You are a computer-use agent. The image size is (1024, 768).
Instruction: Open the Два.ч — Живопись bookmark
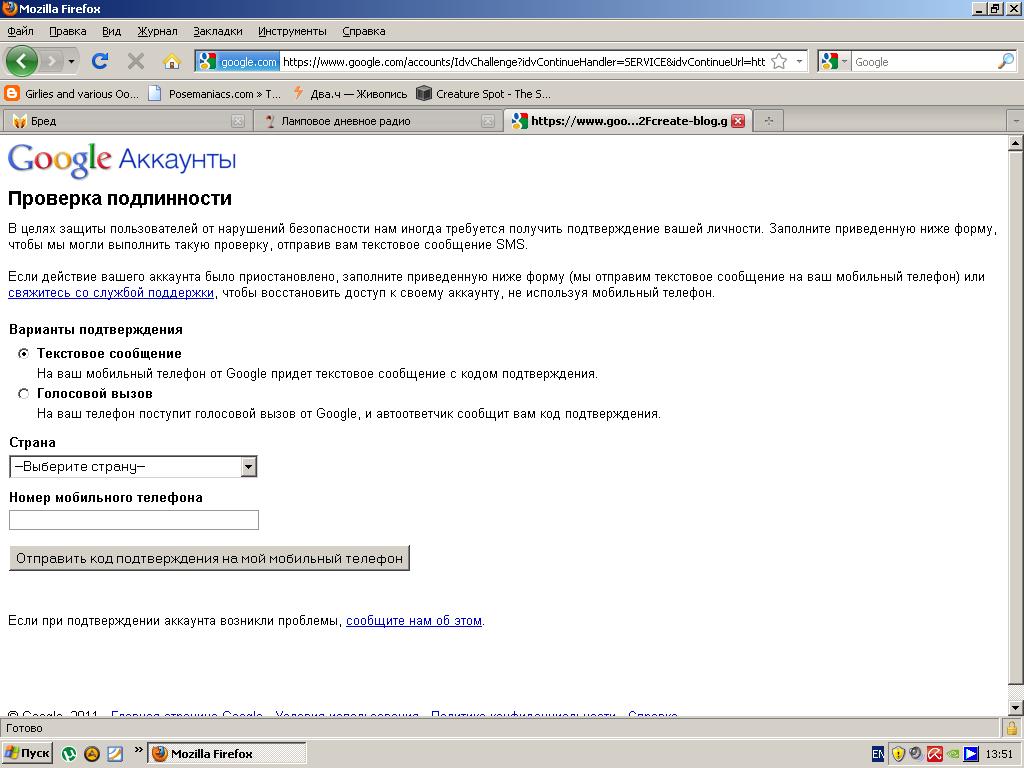[350, 93]
